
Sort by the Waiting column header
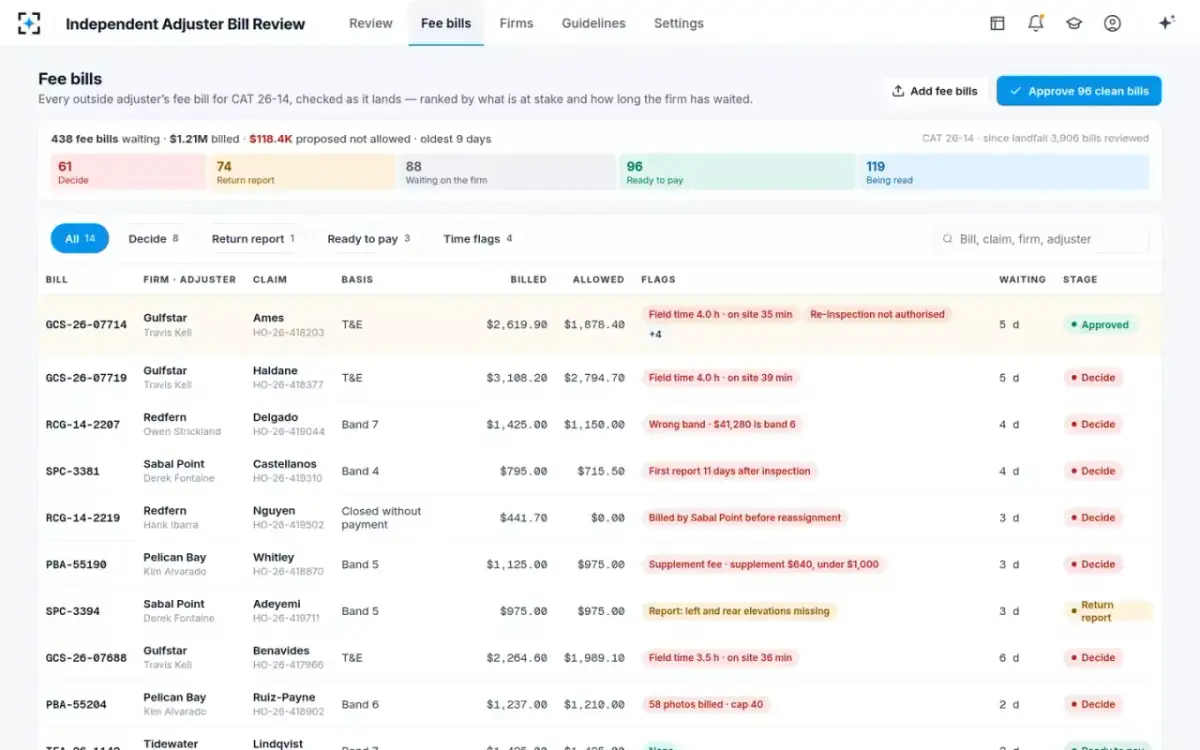tap(1022, 280)
